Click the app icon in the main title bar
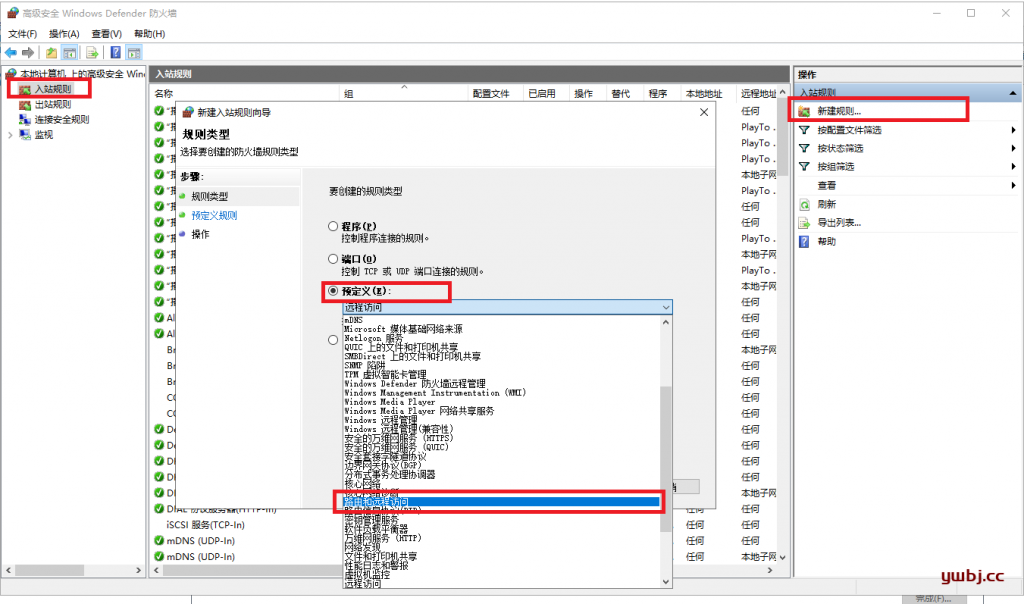The image size is (1024, 604). click(x=12, y=12)
